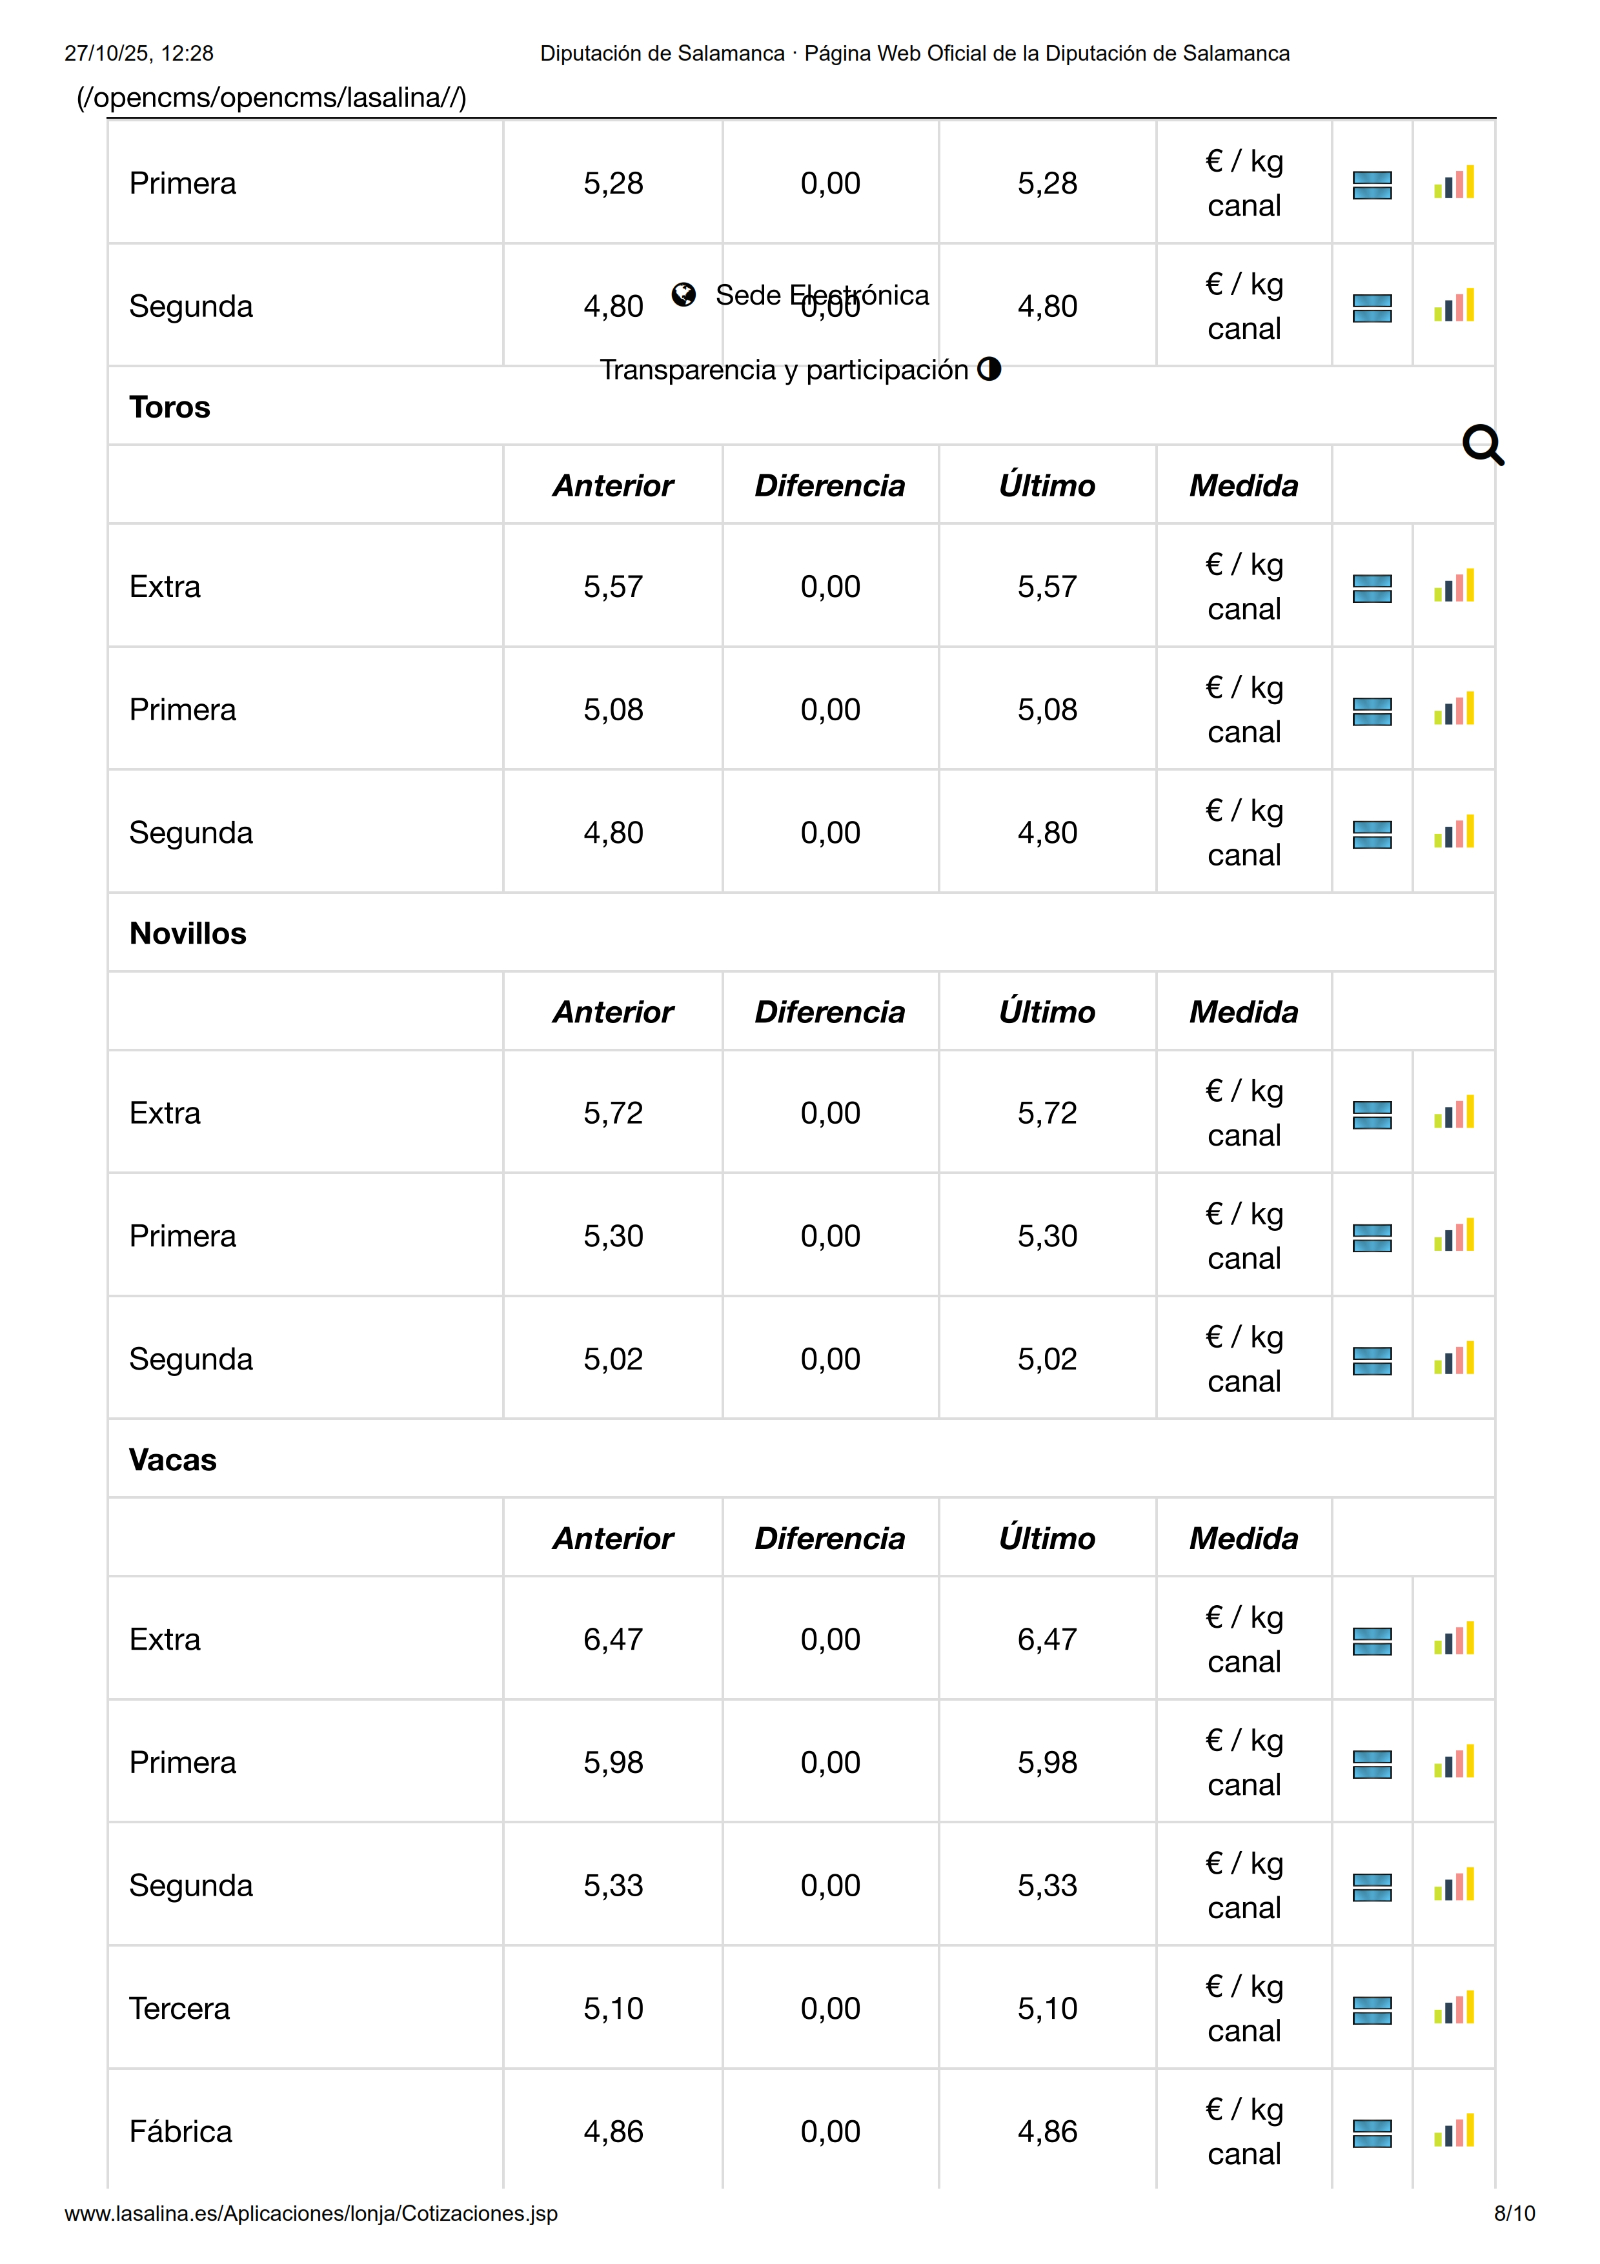Open bar chart for Vacas Fábrica
Screen dimensions: 1600x2264
[1453, 2131]
